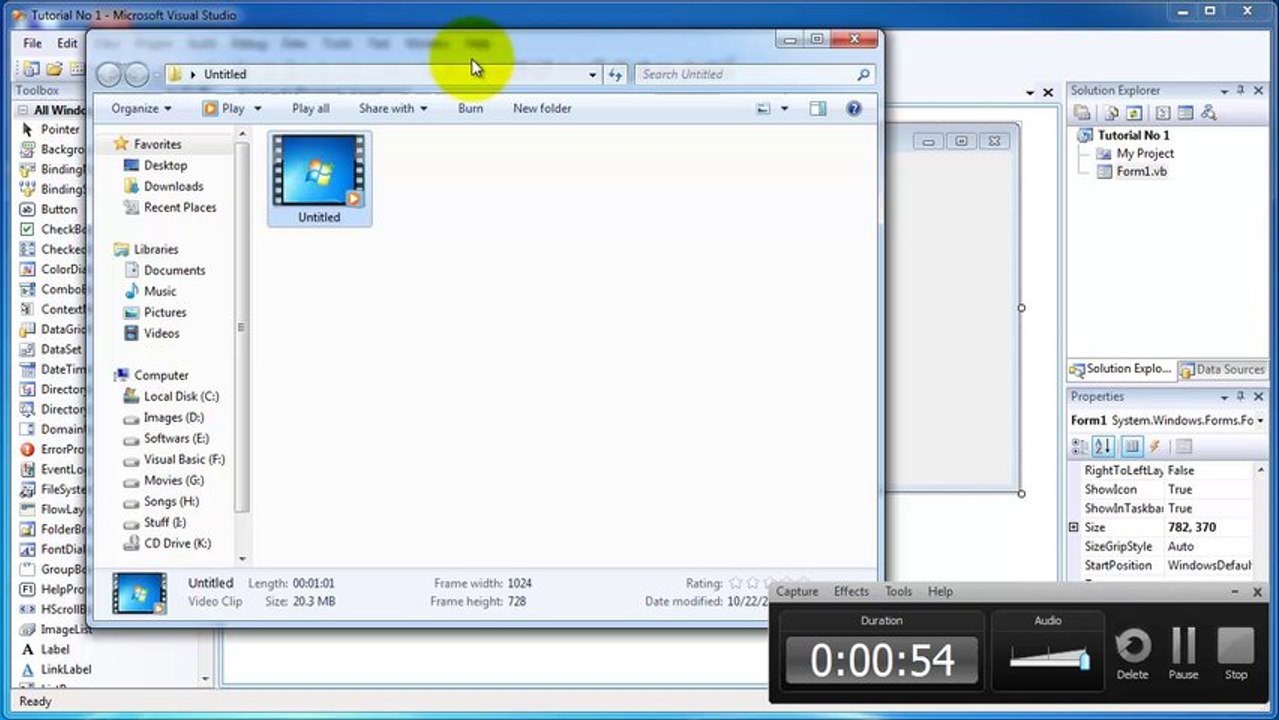Select Form1.vb in Solution Explorer

pyautogui.click(x=1131, y=171)
